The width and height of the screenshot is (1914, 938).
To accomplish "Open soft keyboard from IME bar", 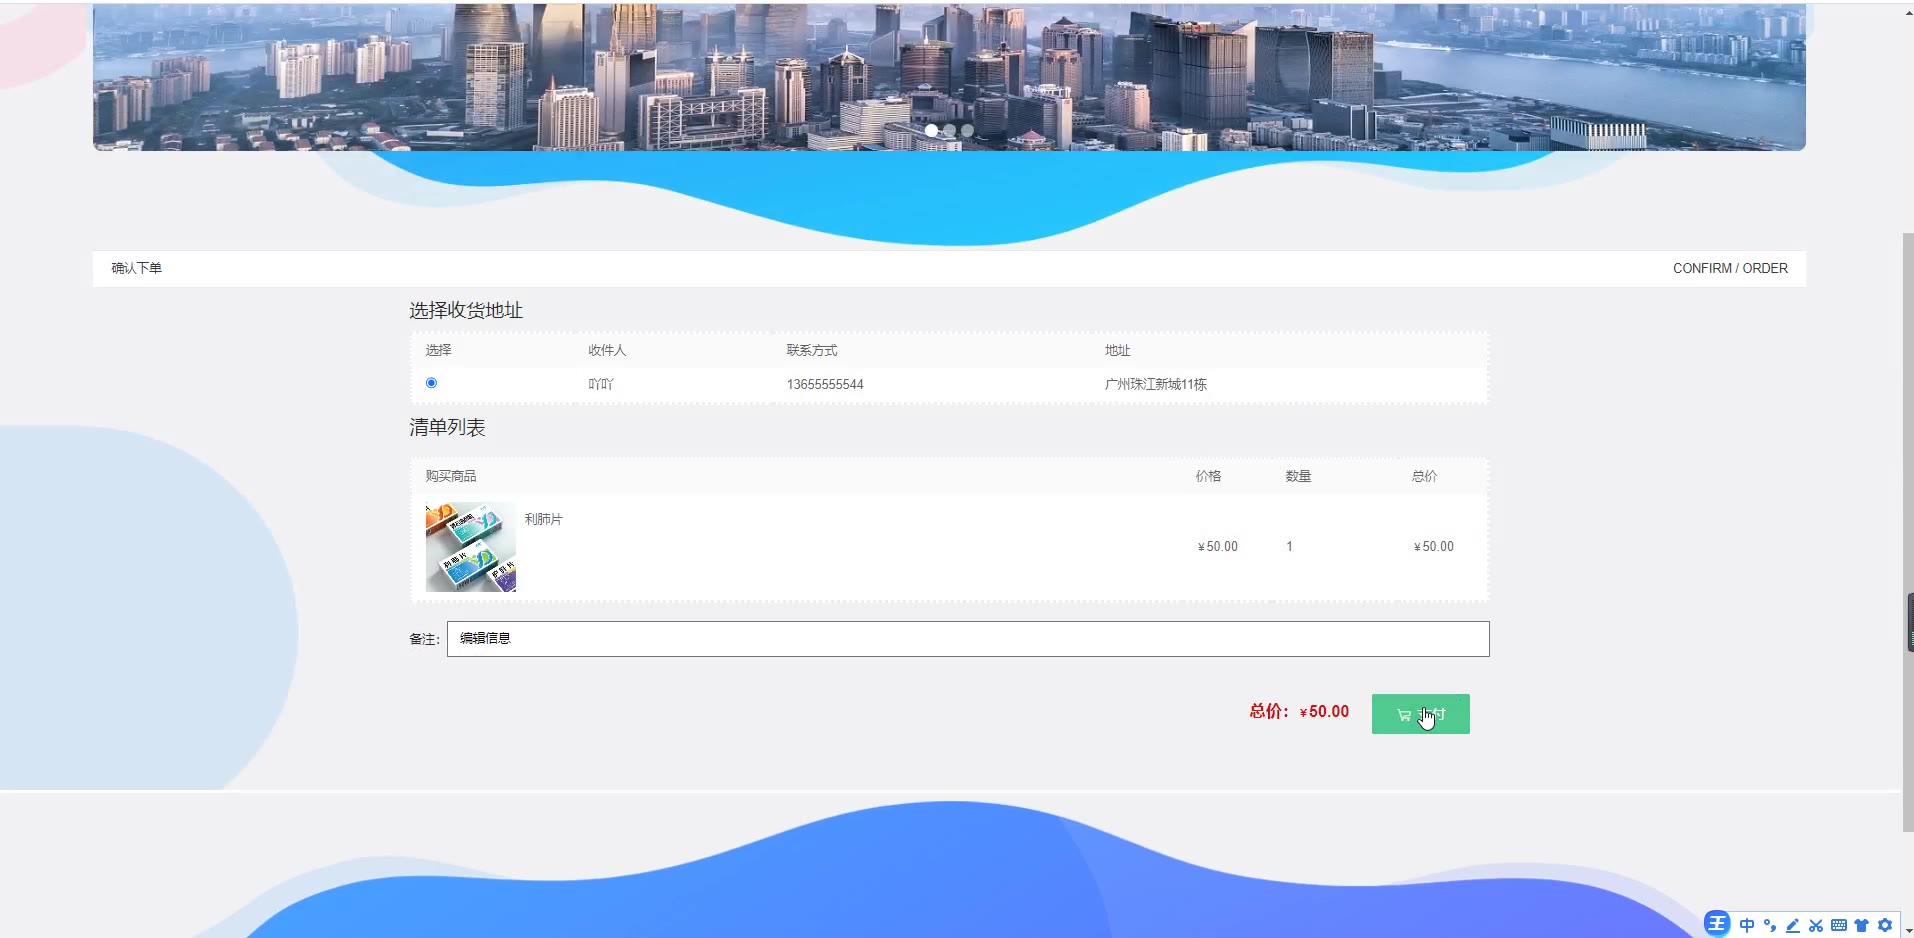I will (1839, 925).
